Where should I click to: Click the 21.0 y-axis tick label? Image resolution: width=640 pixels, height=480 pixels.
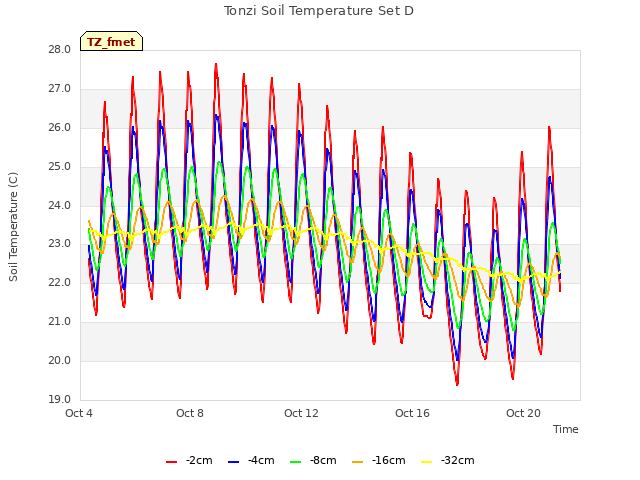60,322
